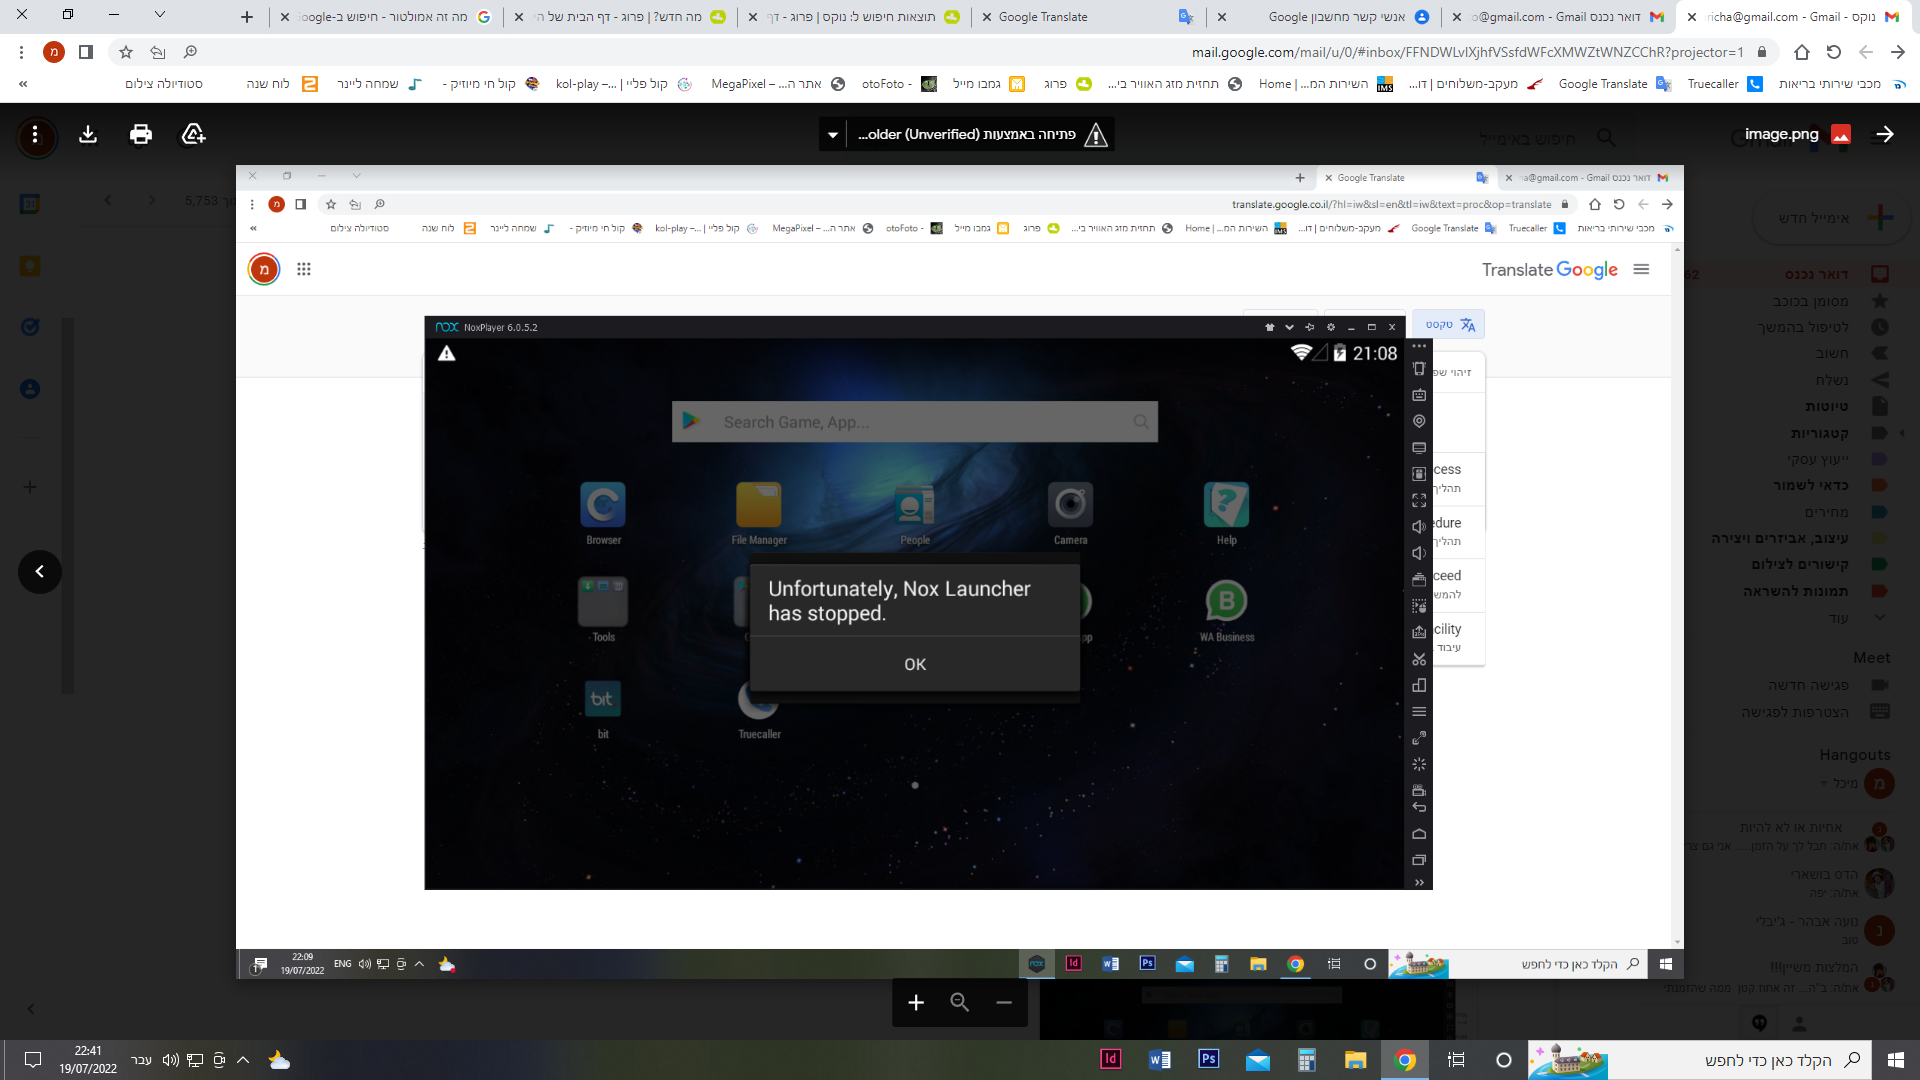Print the previewed image
Screen dimensions: 1920x1080
click(x=141, y=134)
